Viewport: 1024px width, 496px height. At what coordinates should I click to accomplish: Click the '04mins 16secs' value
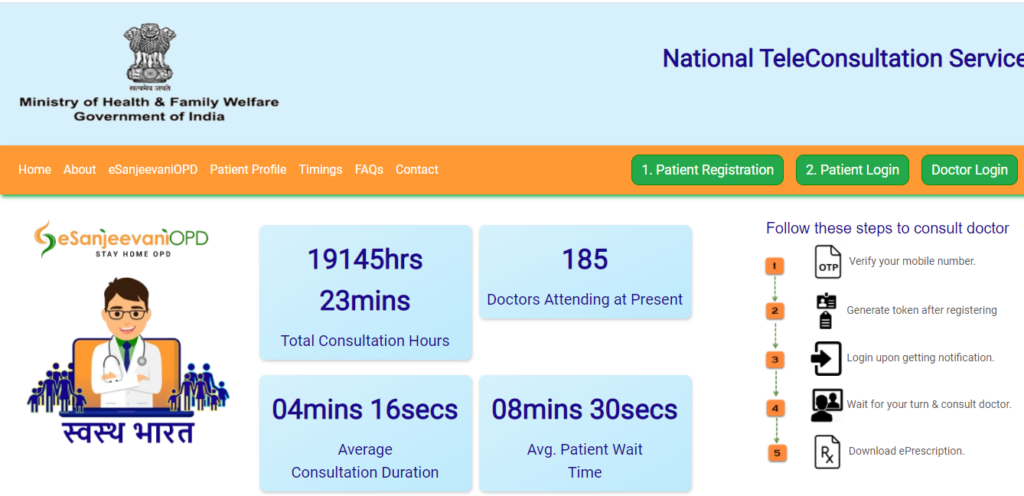coord(365,410)
